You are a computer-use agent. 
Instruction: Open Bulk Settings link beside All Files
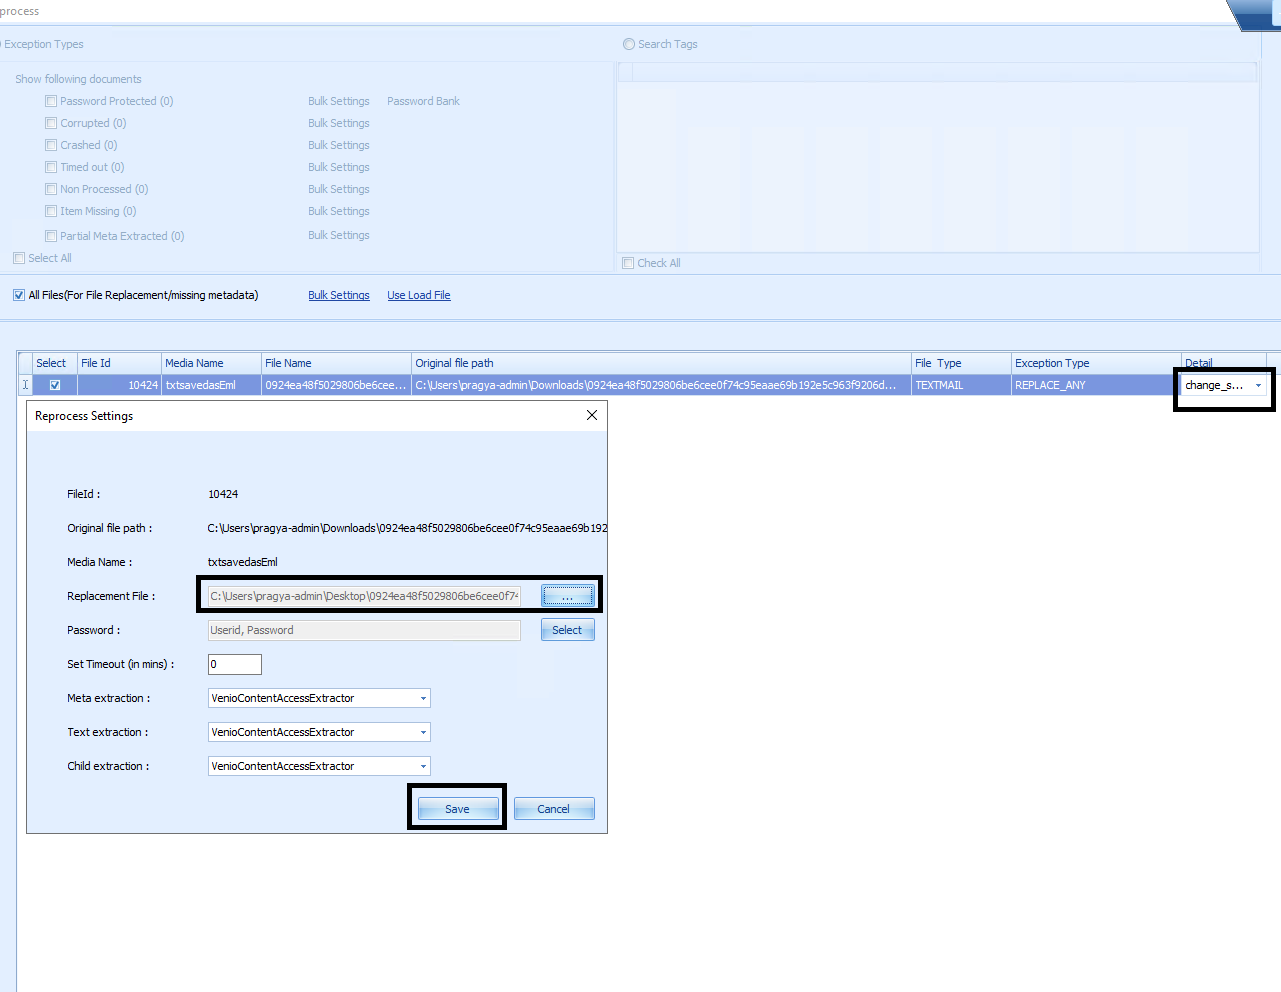pyautogui.click(x=339, y=295)
